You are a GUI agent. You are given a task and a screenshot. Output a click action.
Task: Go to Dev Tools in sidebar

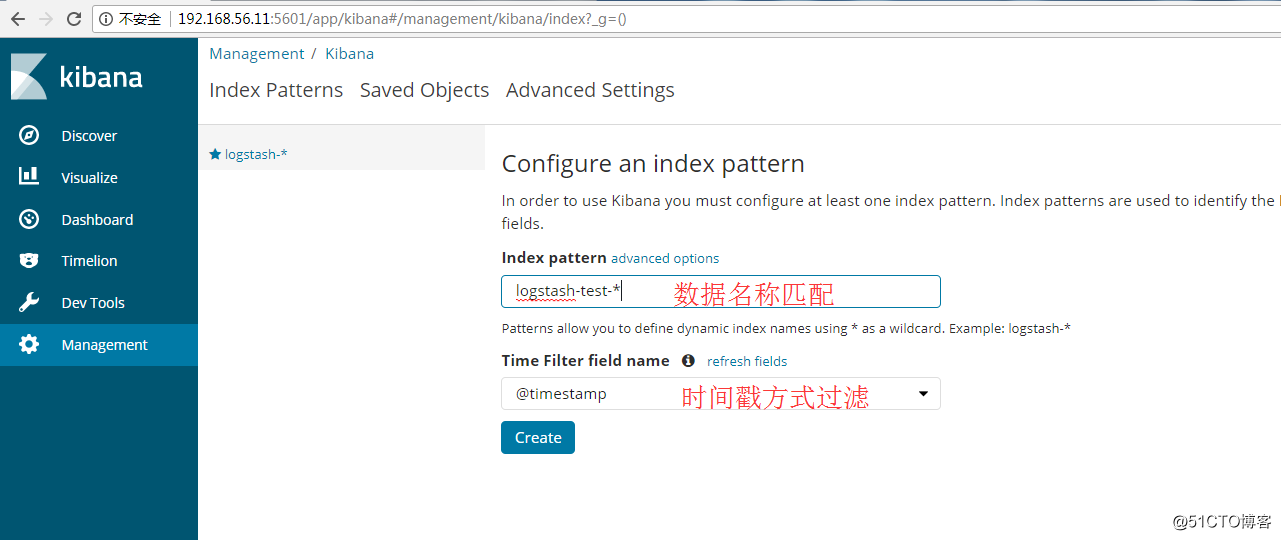pyautogui.click(x=93, y=303)
